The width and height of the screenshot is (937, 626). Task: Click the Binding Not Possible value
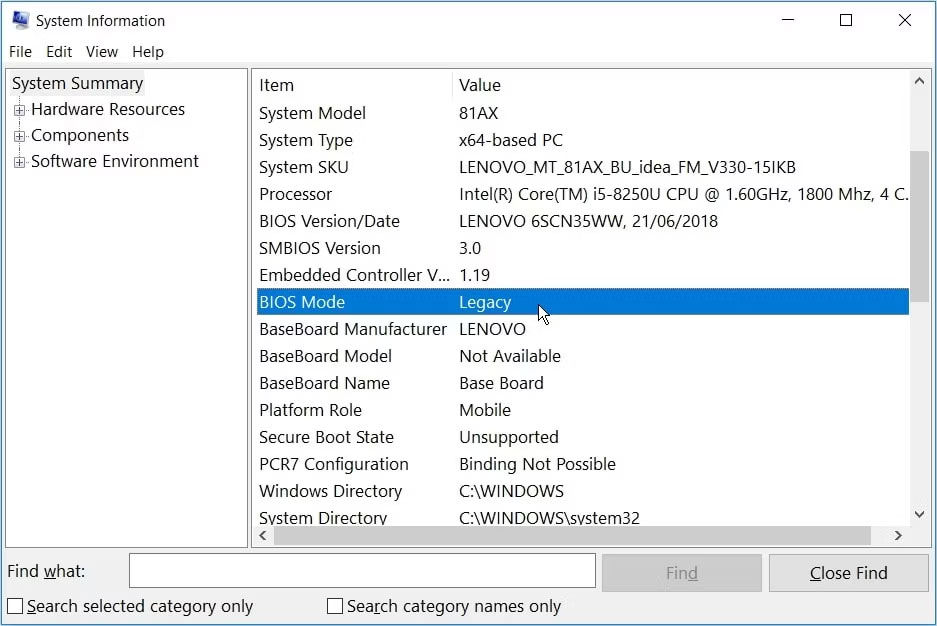(x=537, y=464)
